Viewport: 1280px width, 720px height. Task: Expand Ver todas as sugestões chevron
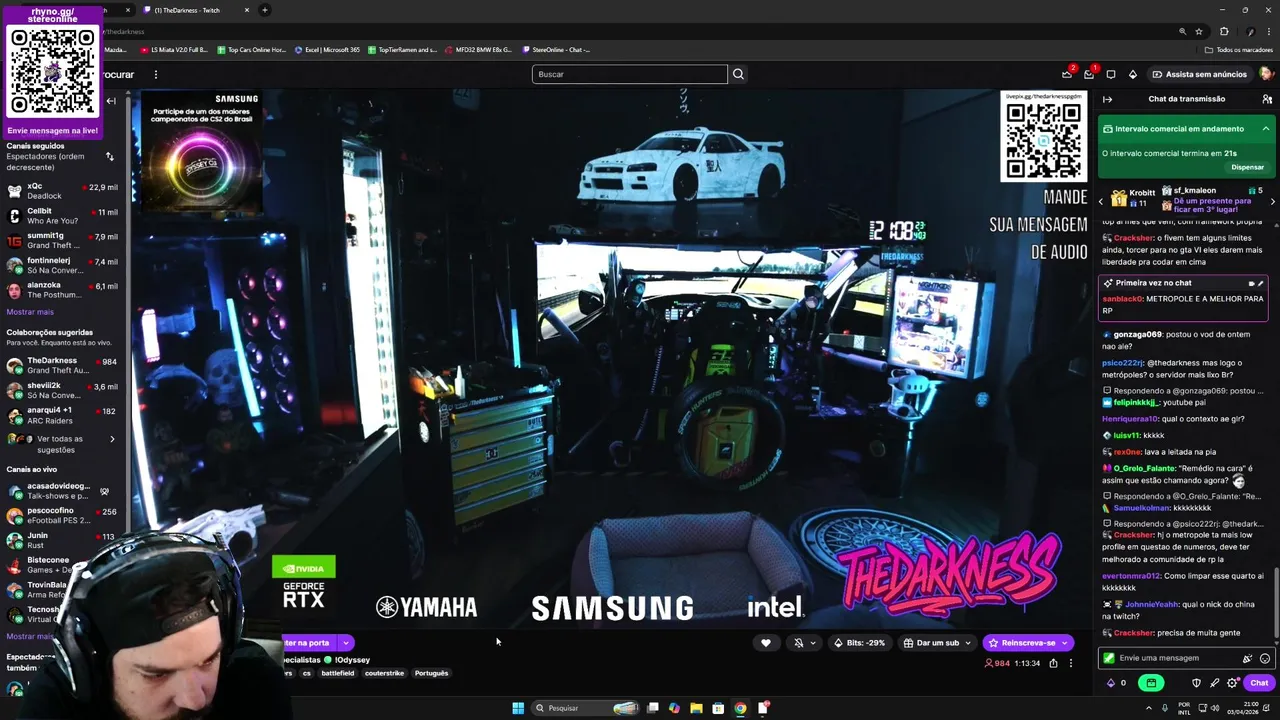(112, 439)
